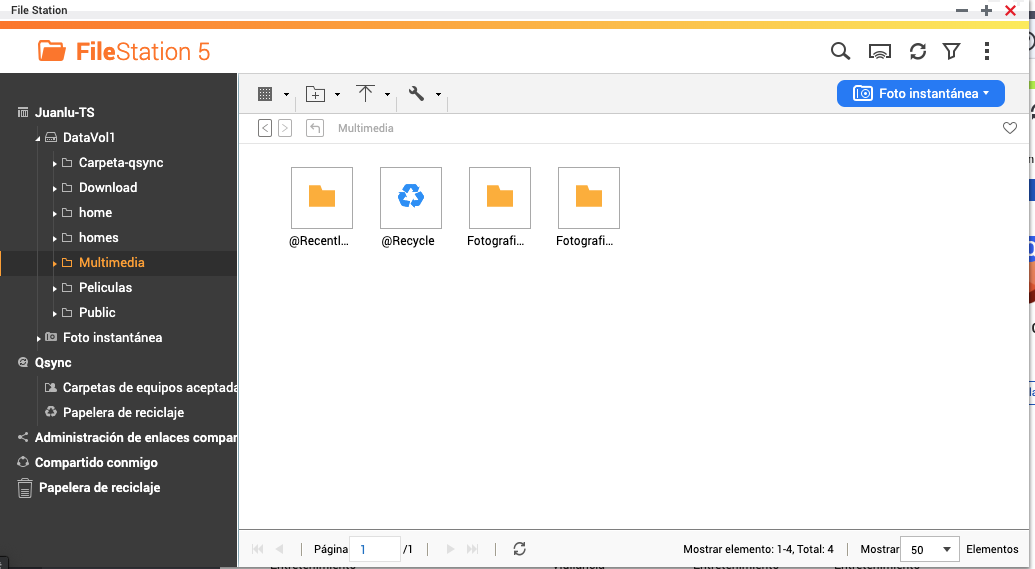
Task: Open the remote connection/media streaming icon
Action: pos(880,51)
